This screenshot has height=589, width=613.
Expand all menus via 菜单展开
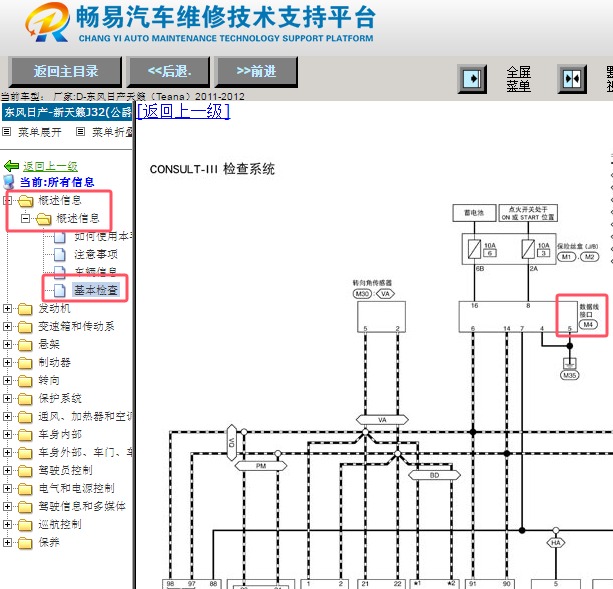pyautogui.click(x=39, y=132)
